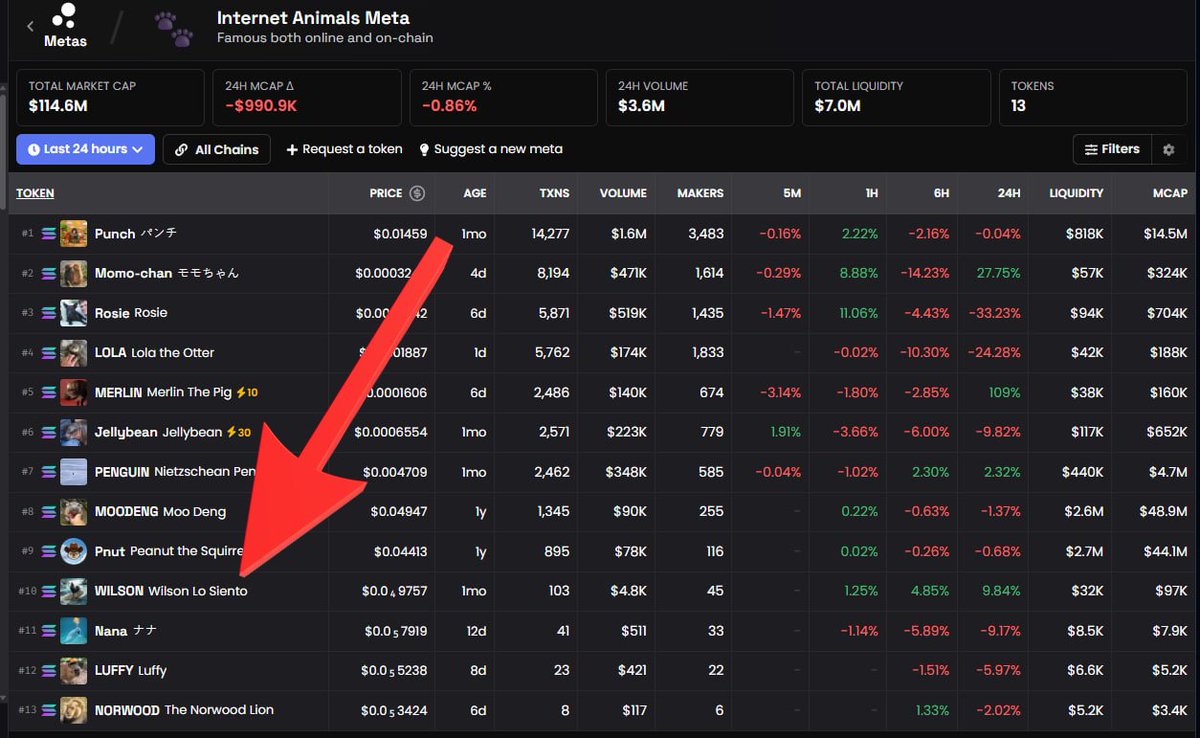Image resolution: width=1200 pixels, height=738 pixels.
Task: Open the Last 24 hours timeframe dropdown
Action: click(86, 149)
